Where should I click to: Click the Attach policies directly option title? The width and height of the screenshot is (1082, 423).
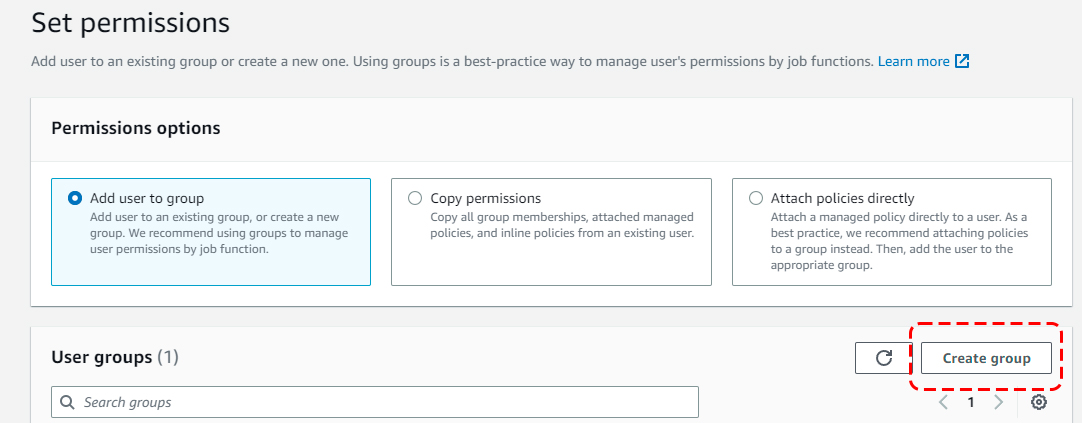(842, 198)
